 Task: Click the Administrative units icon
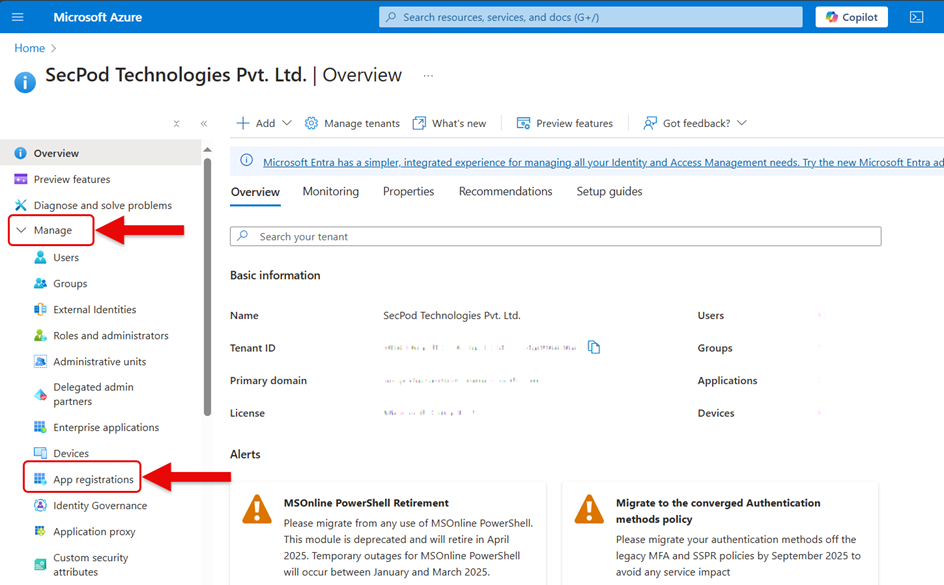pos(40,362)
